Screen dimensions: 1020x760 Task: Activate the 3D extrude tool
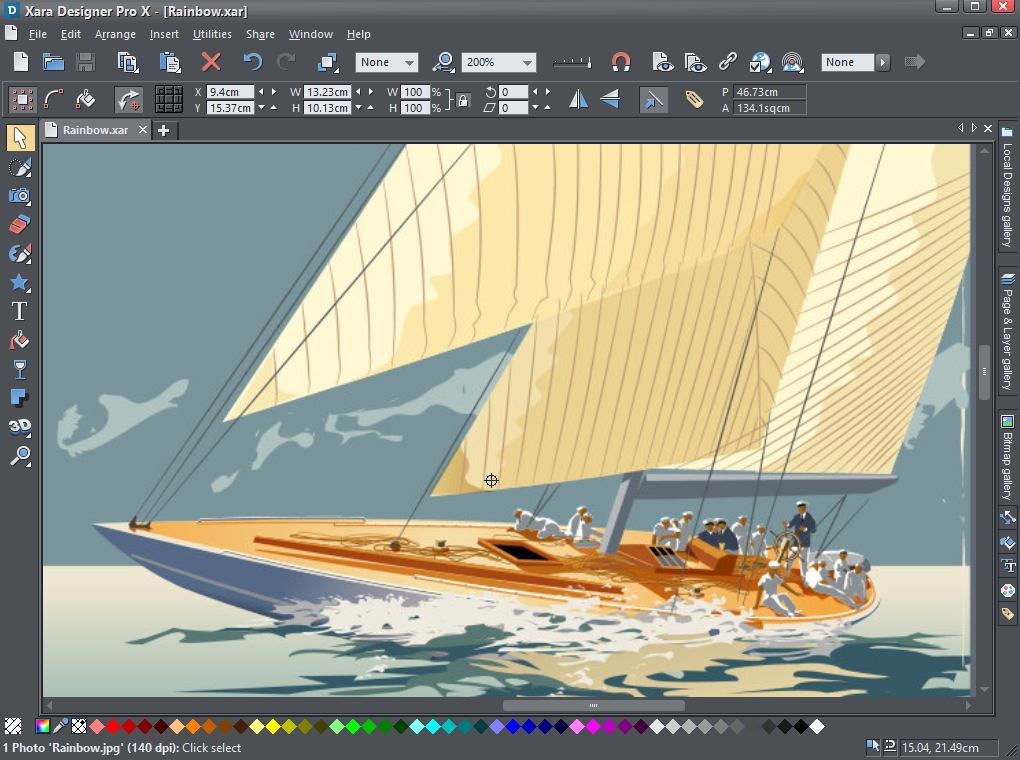(x=20, y=427)
